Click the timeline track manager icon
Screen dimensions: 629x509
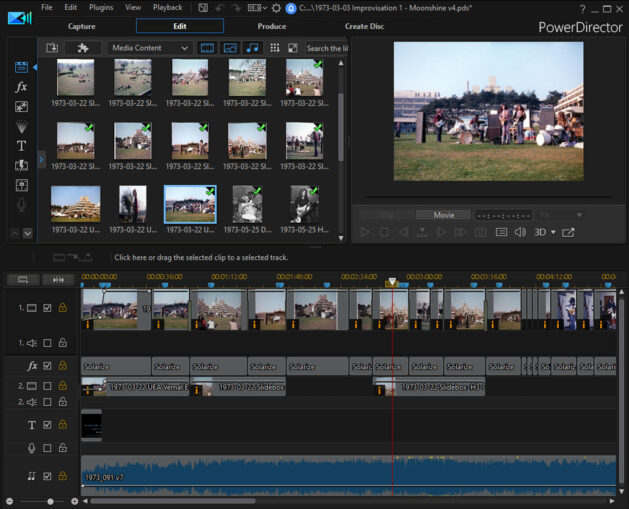[23, 280]
